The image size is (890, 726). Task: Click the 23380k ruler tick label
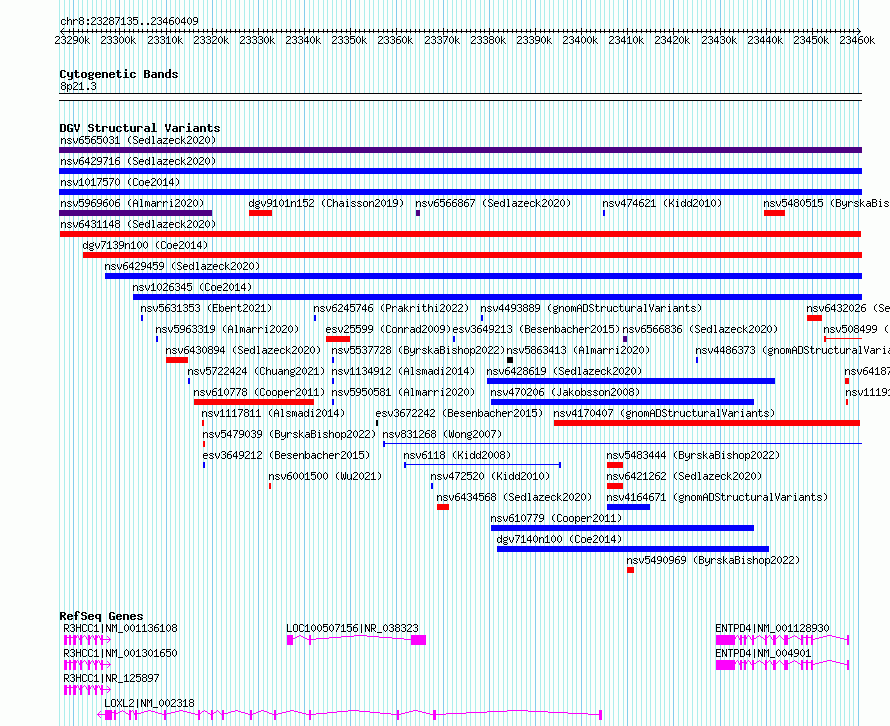click(488, 40)
